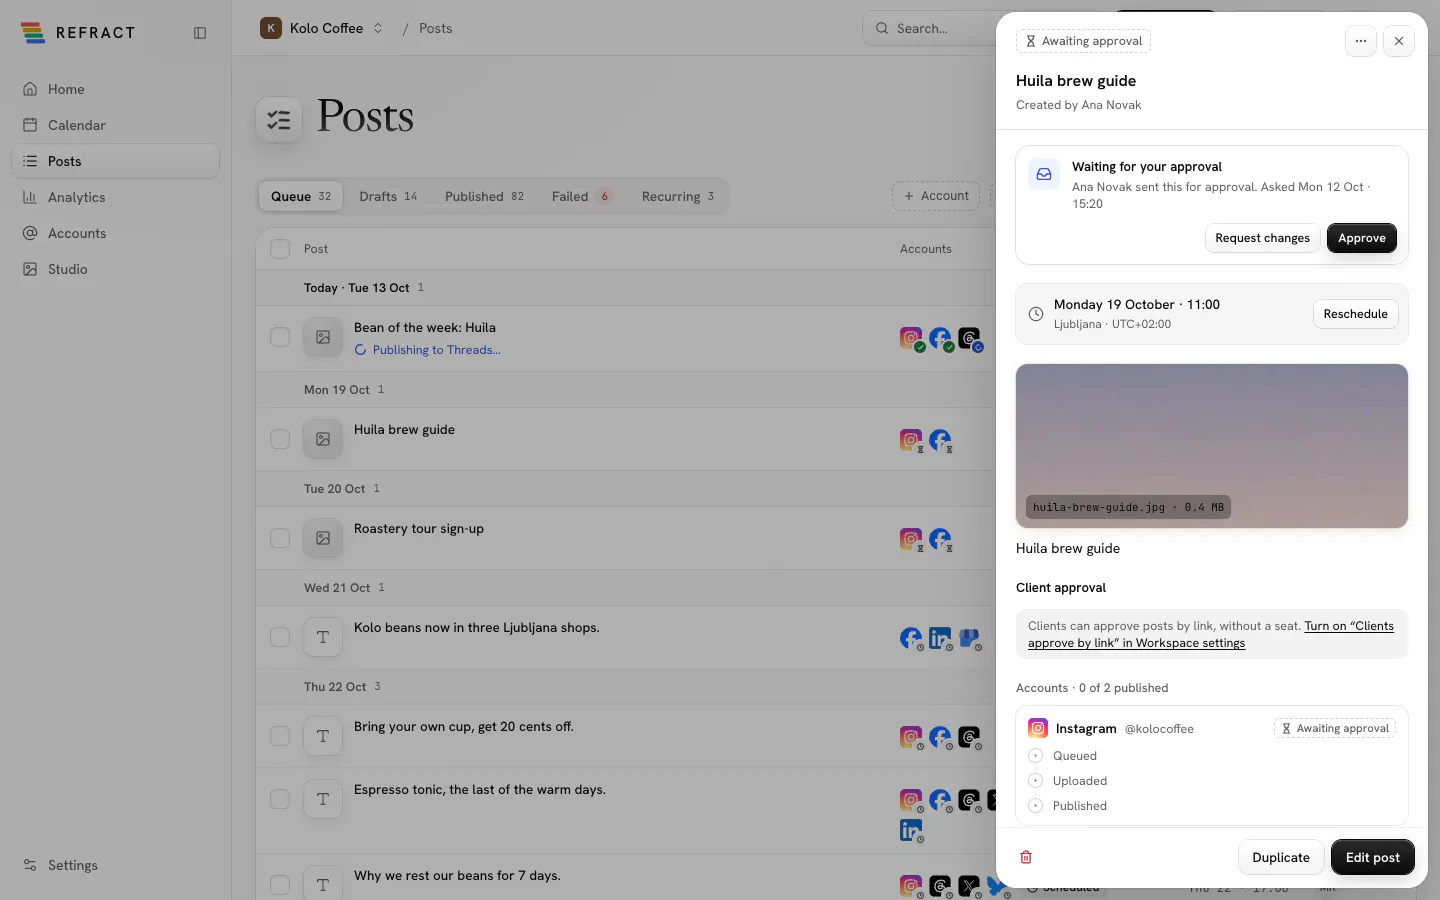
Task: Click X icon on Why we rest beans row
Action: tap(969, 885)
